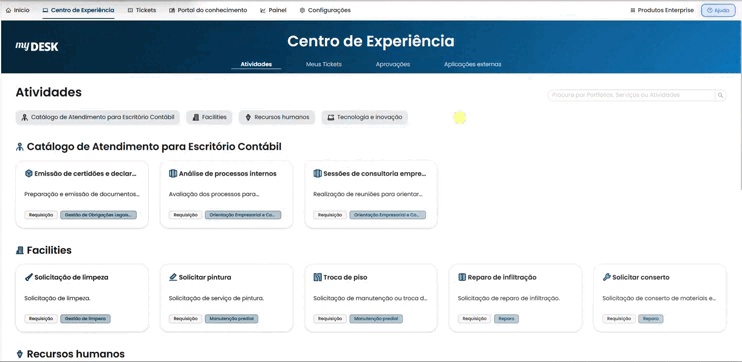Click the Análise de processos internos icon

tap(173, 174)
